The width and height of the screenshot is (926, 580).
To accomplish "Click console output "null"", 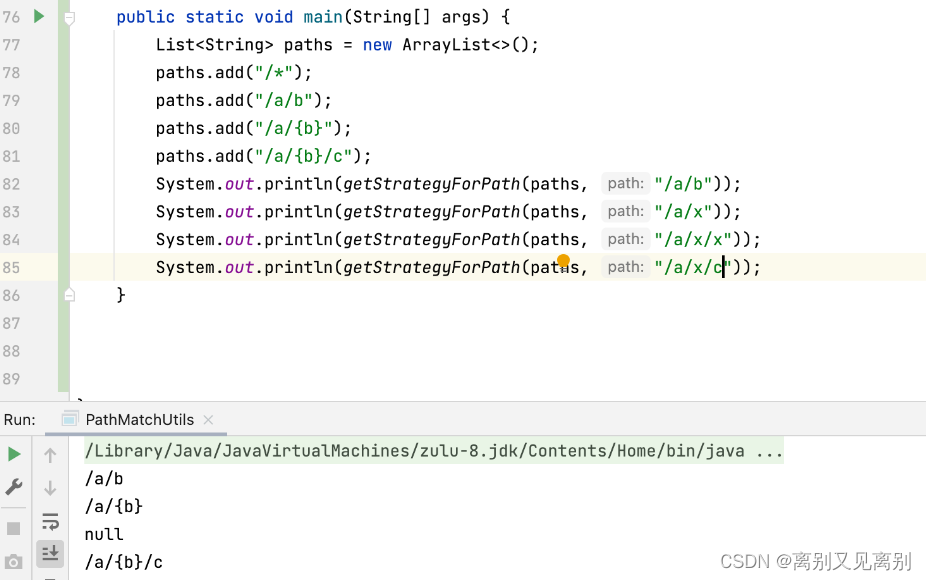I will [x=104, y=534].
